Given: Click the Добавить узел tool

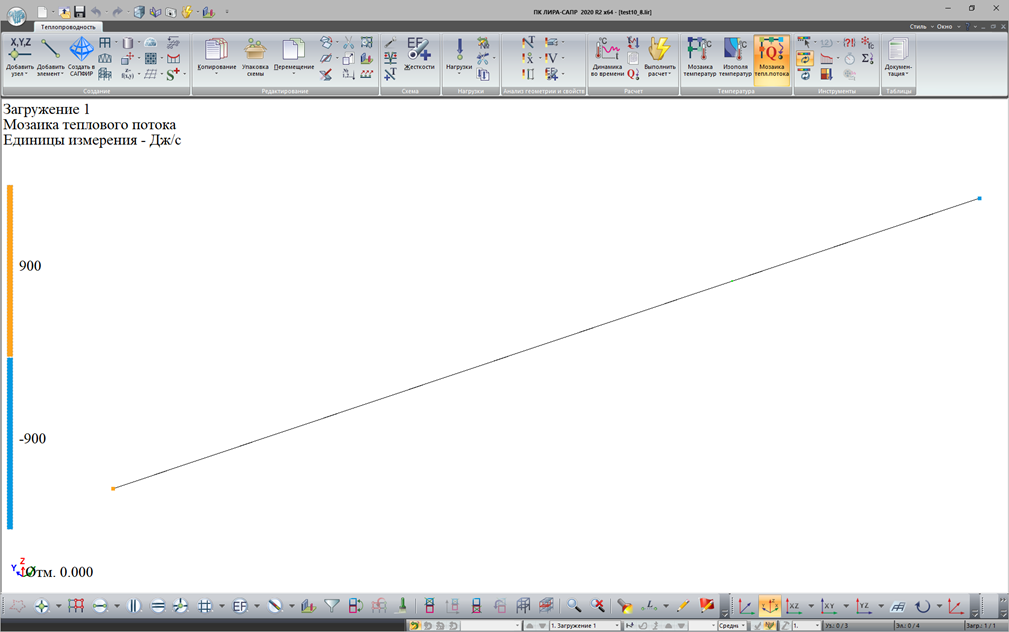Looking at the screenshot, I should click(19, 57).
